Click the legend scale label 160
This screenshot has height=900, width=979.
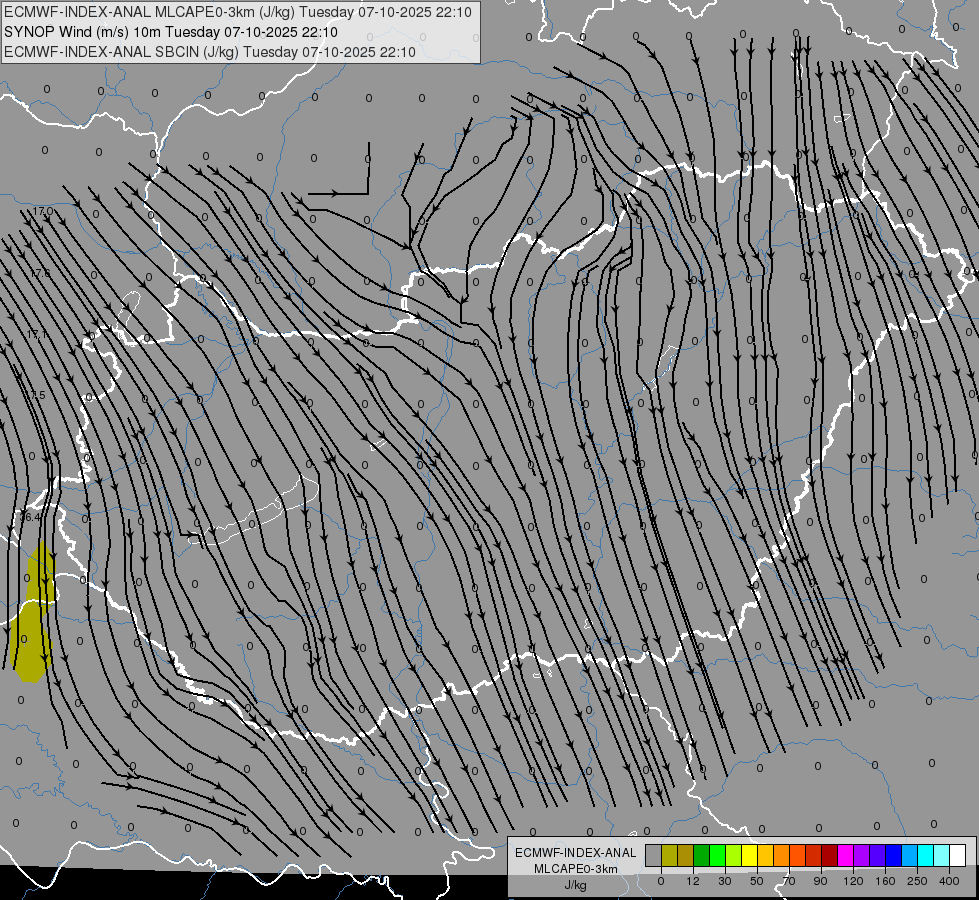click(885, 881)
